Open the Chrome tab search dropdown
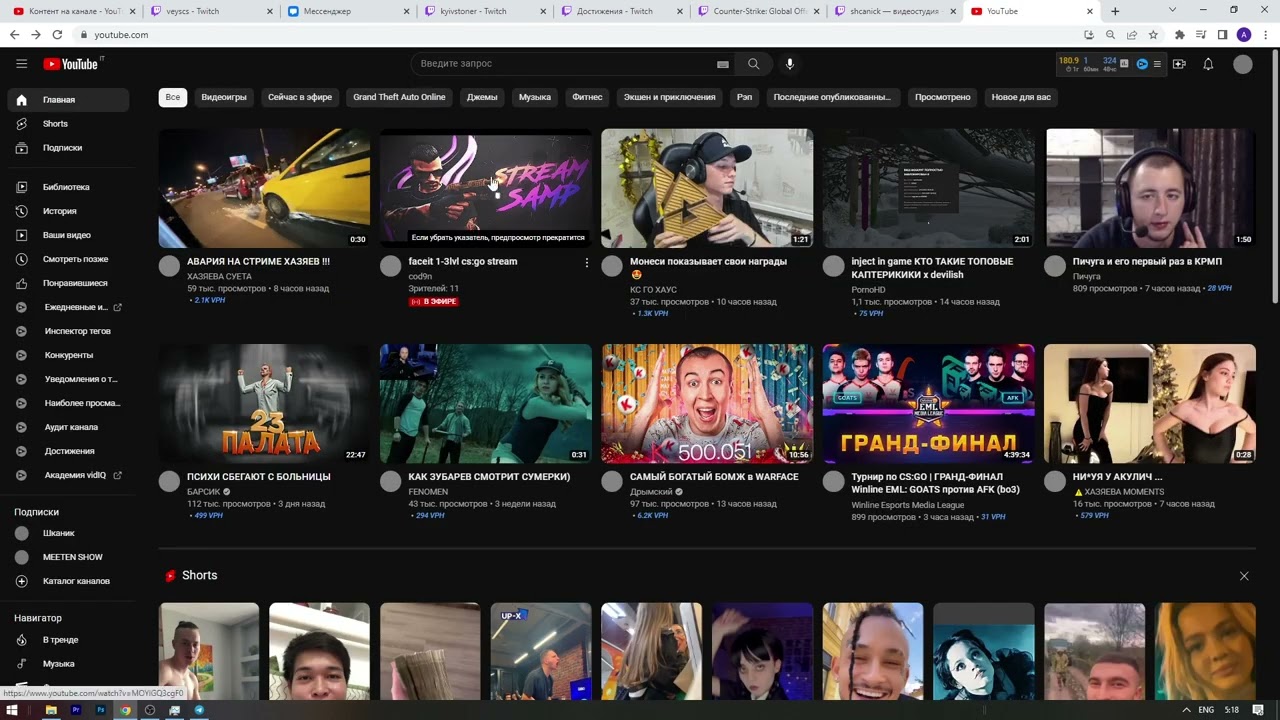This screenshot has width=1280, height=720. tap(1173, 11)
